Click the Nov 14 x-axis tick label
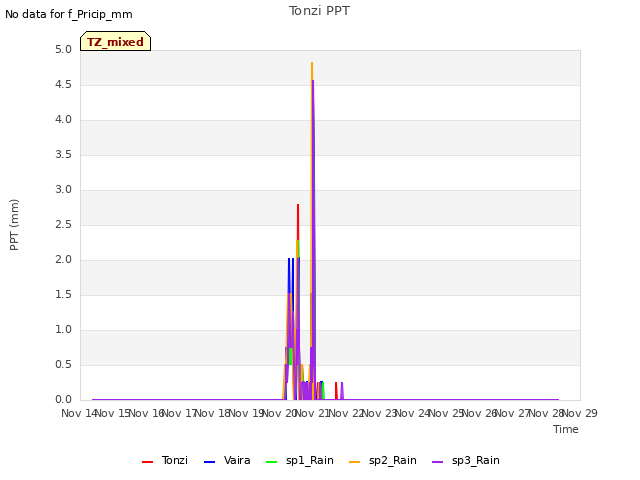The image size is (640, 480). pyautogui.click(x=79, y=413)
